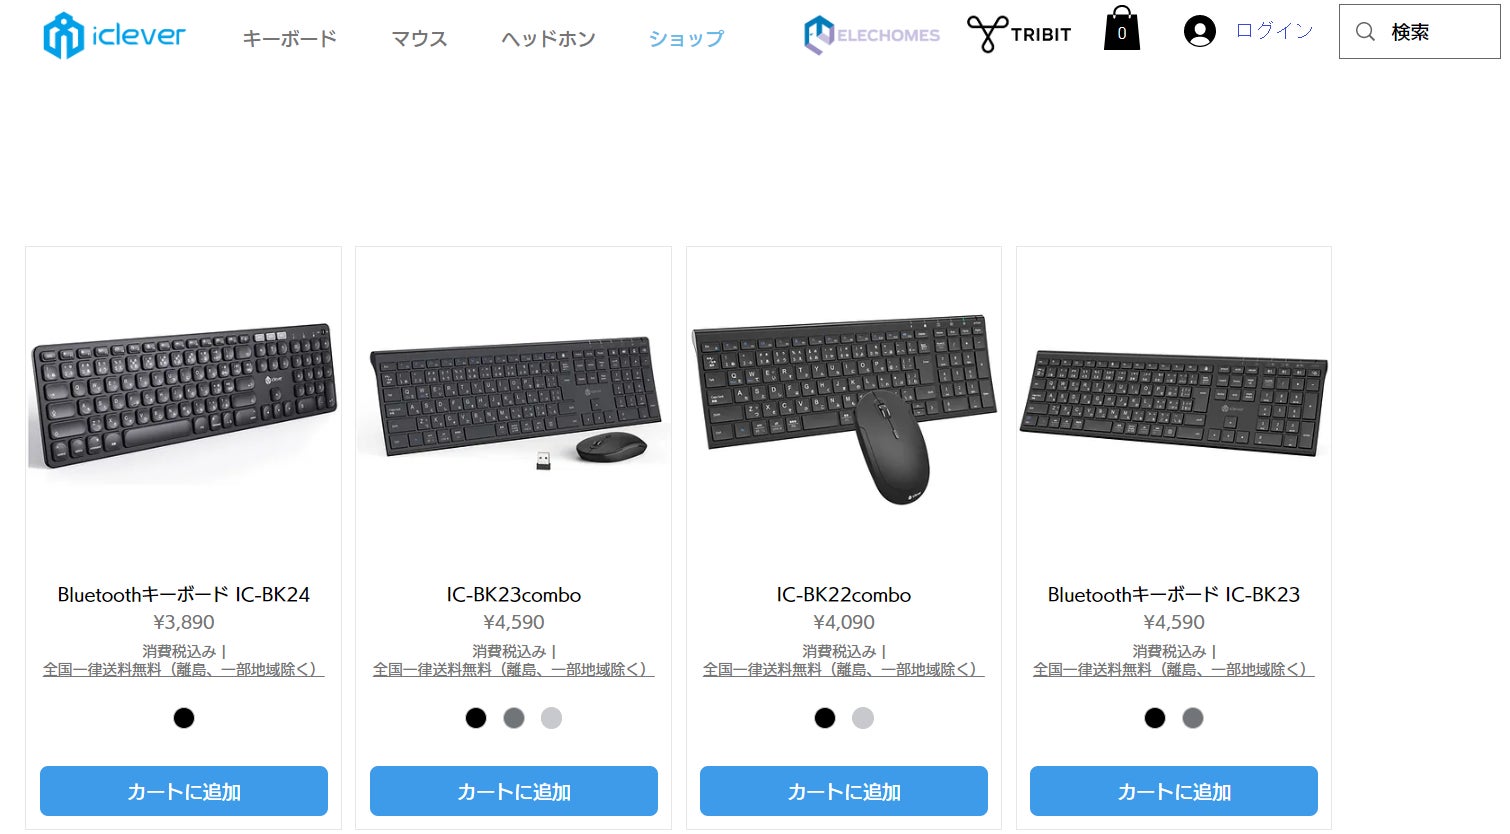Select black swatch for IC-BK24 keyboard
This screenshot has height=834, width=1510.
coord(184,718)
